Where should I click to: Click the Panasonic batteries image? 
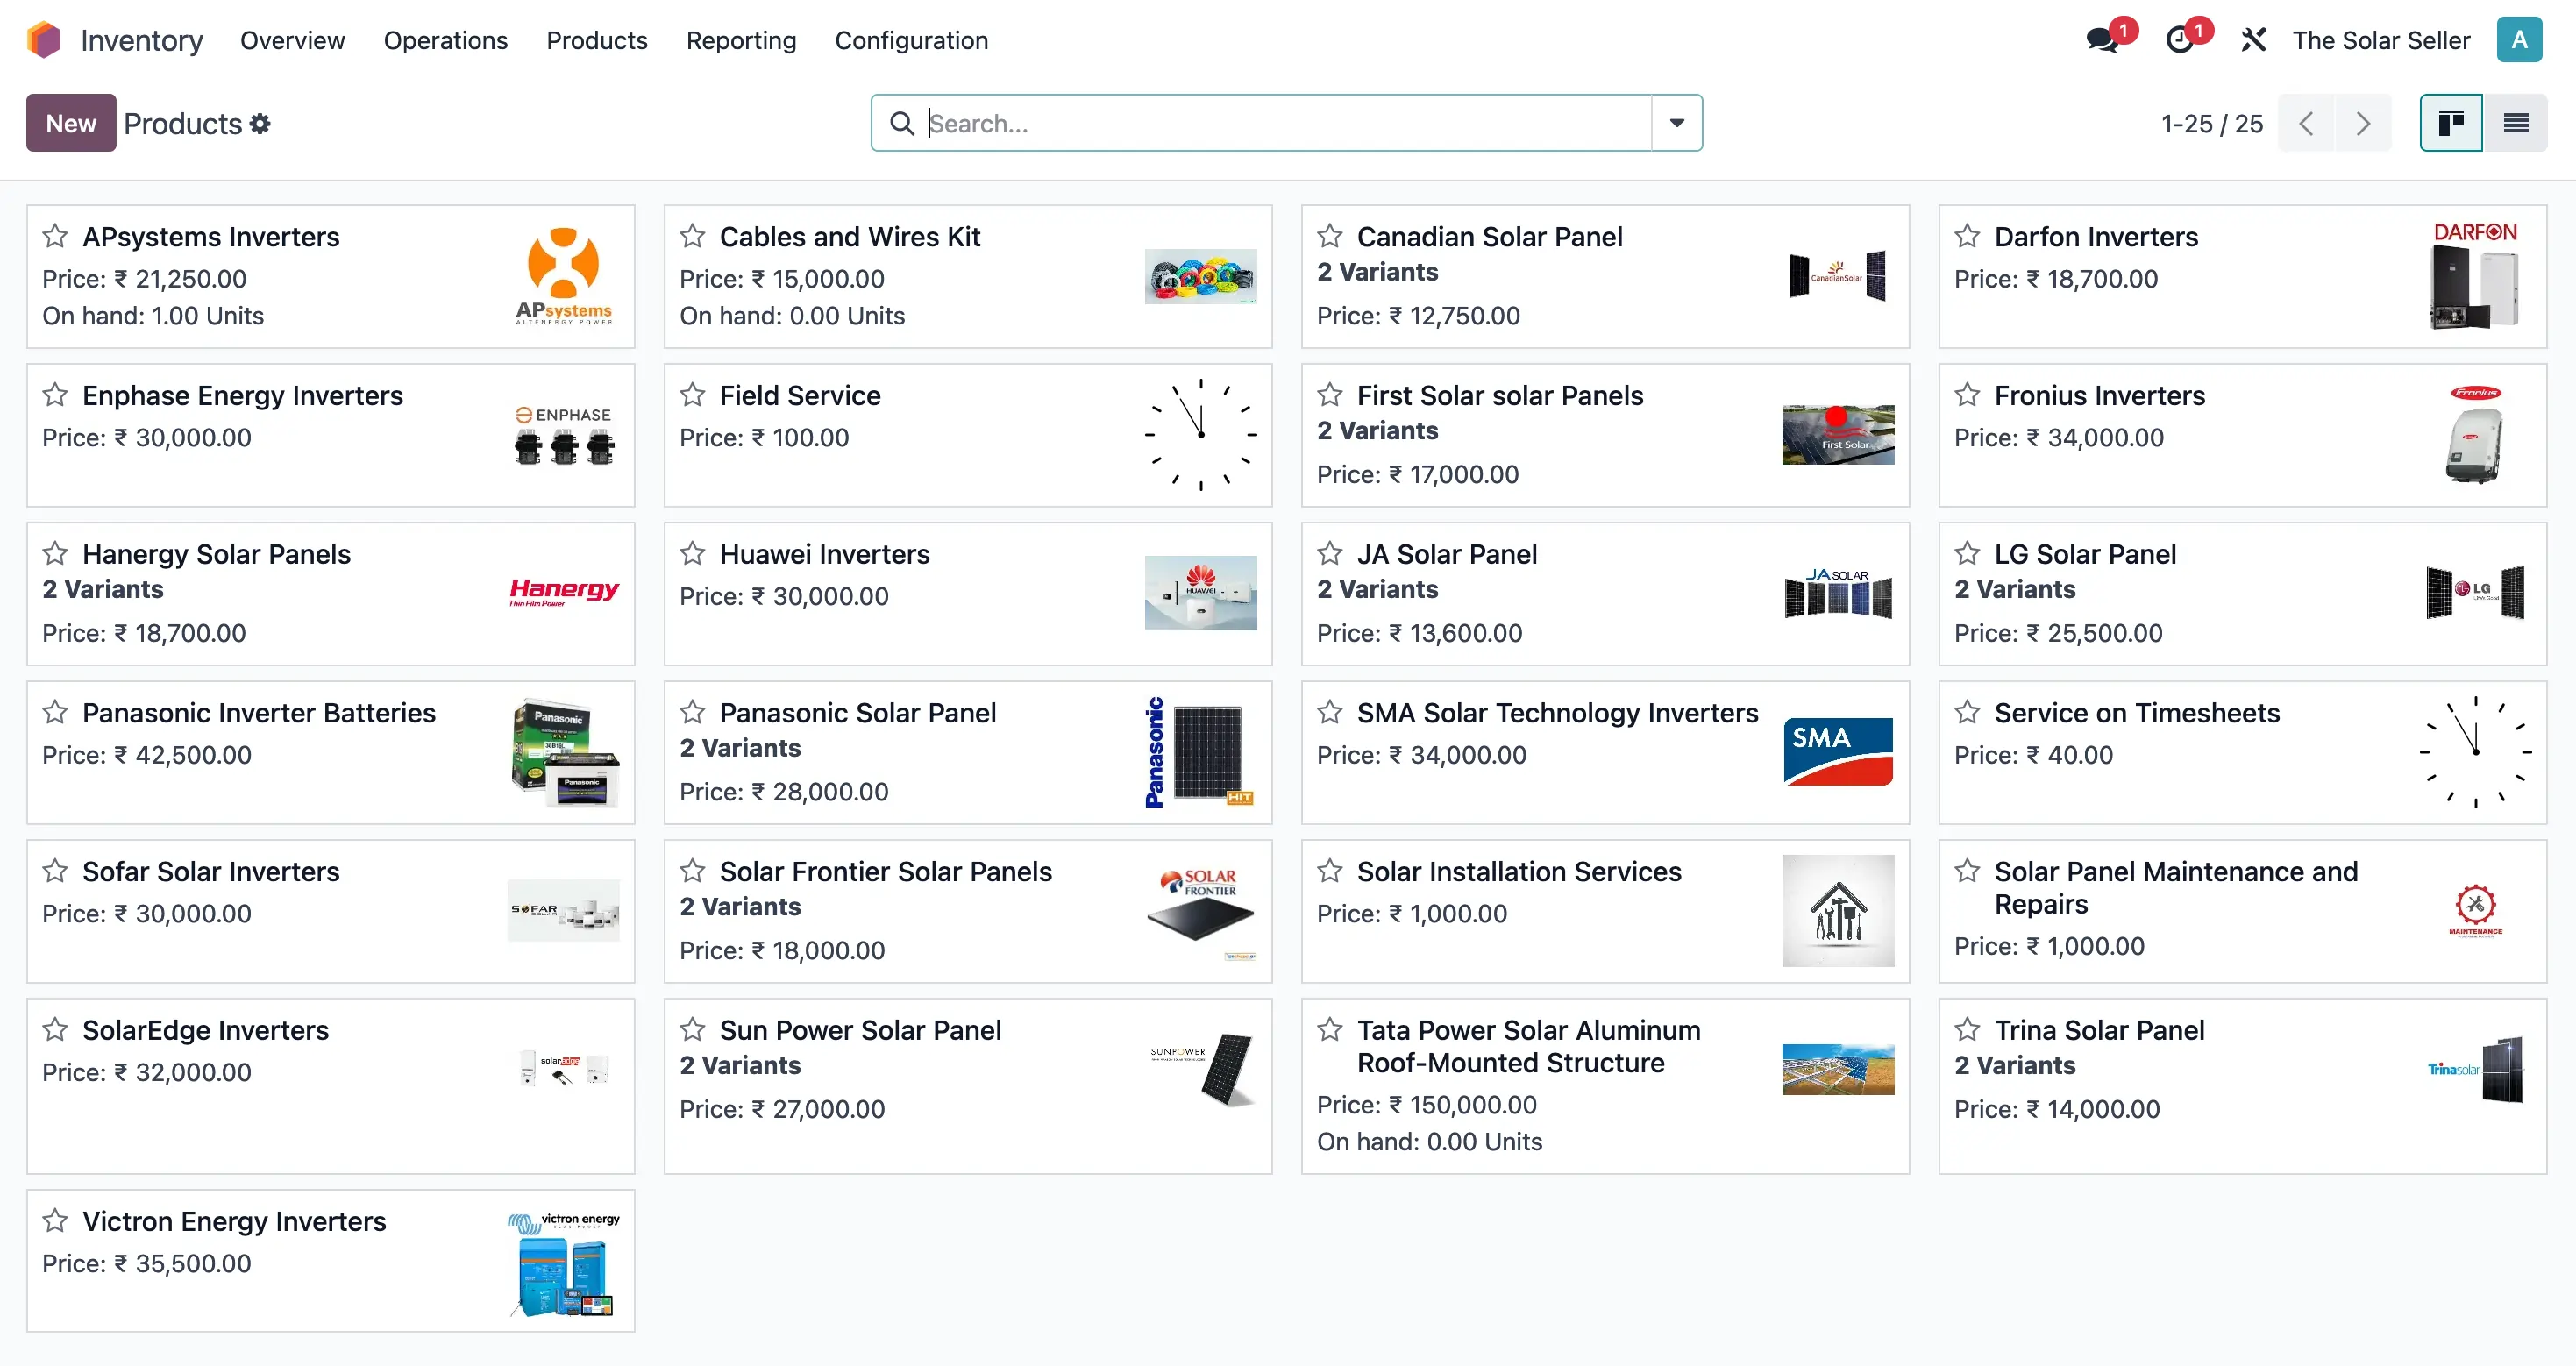[564, 752]
